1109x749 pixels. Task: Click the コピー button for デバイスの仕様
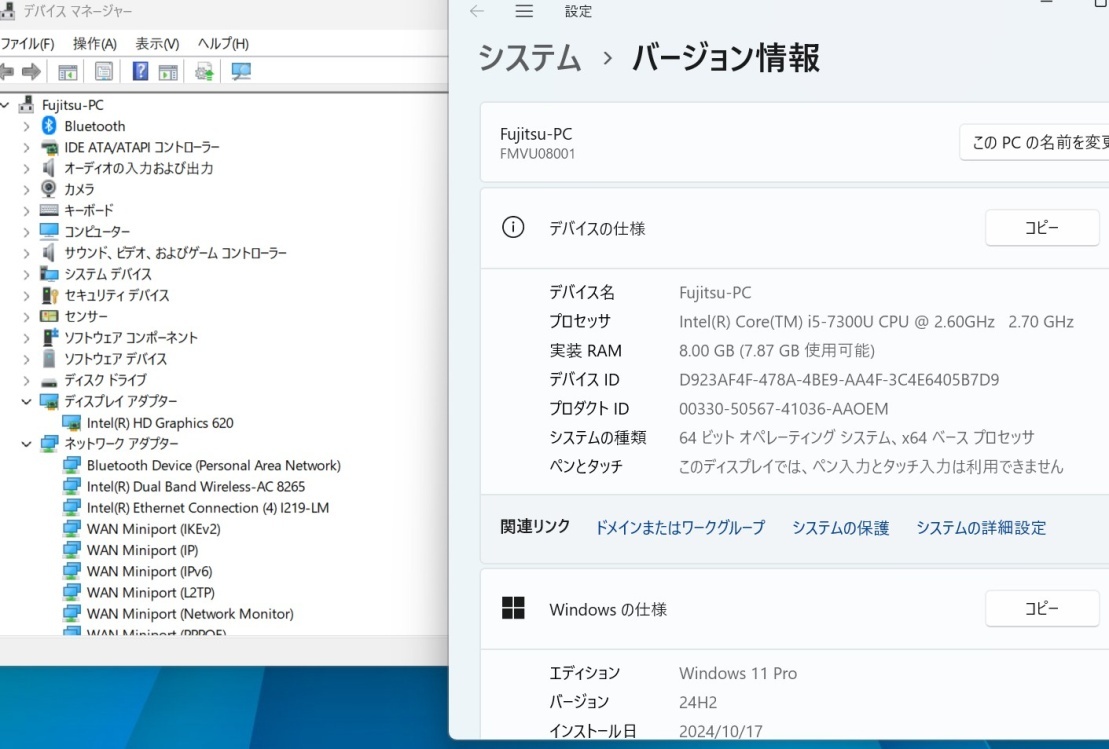point(1042,228)
